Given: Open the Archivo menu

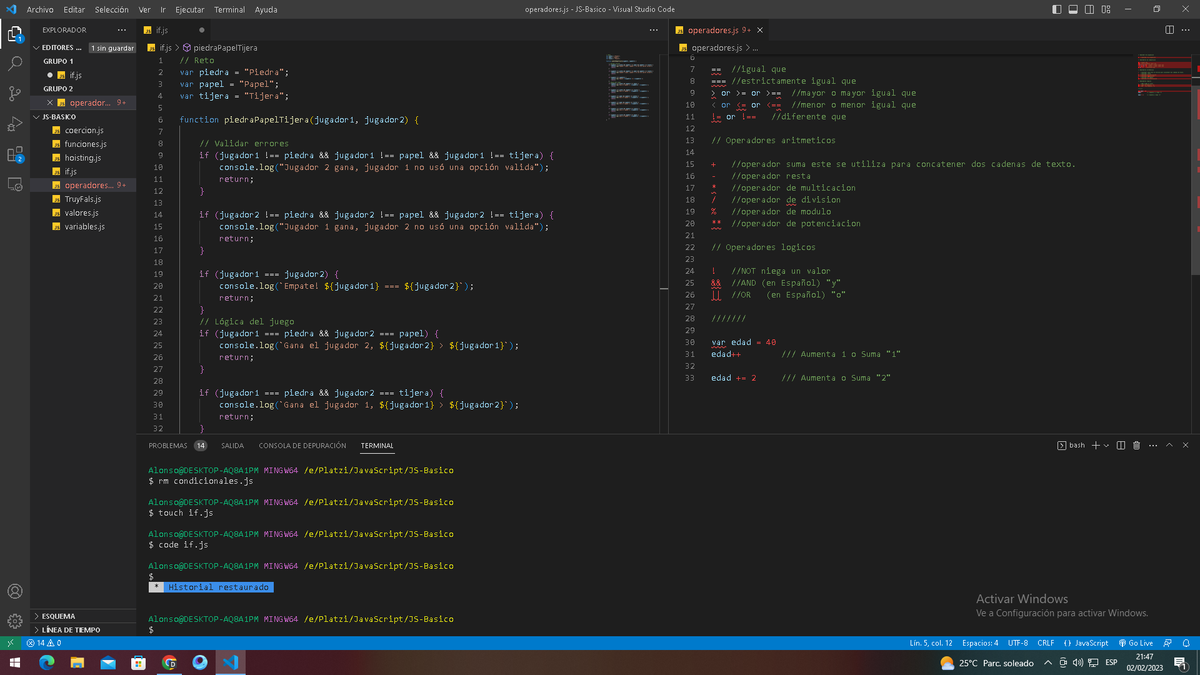Looking at the screenshot, I should (x=40, y=9).
